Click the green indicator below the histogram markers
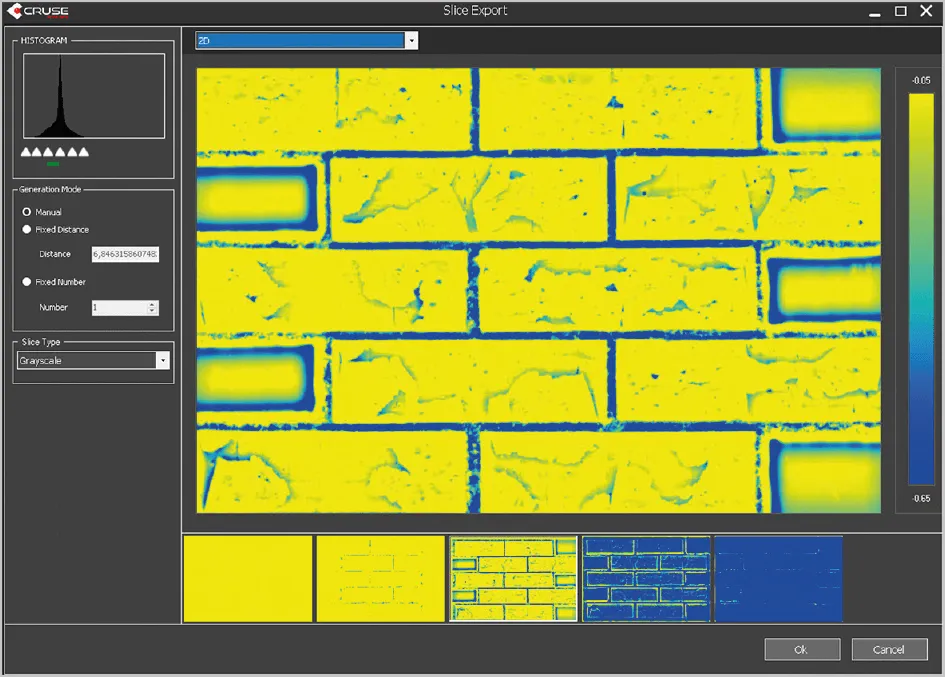Image resolution: width=945 pixels, height=677 pixels. [x=54, y=162]
